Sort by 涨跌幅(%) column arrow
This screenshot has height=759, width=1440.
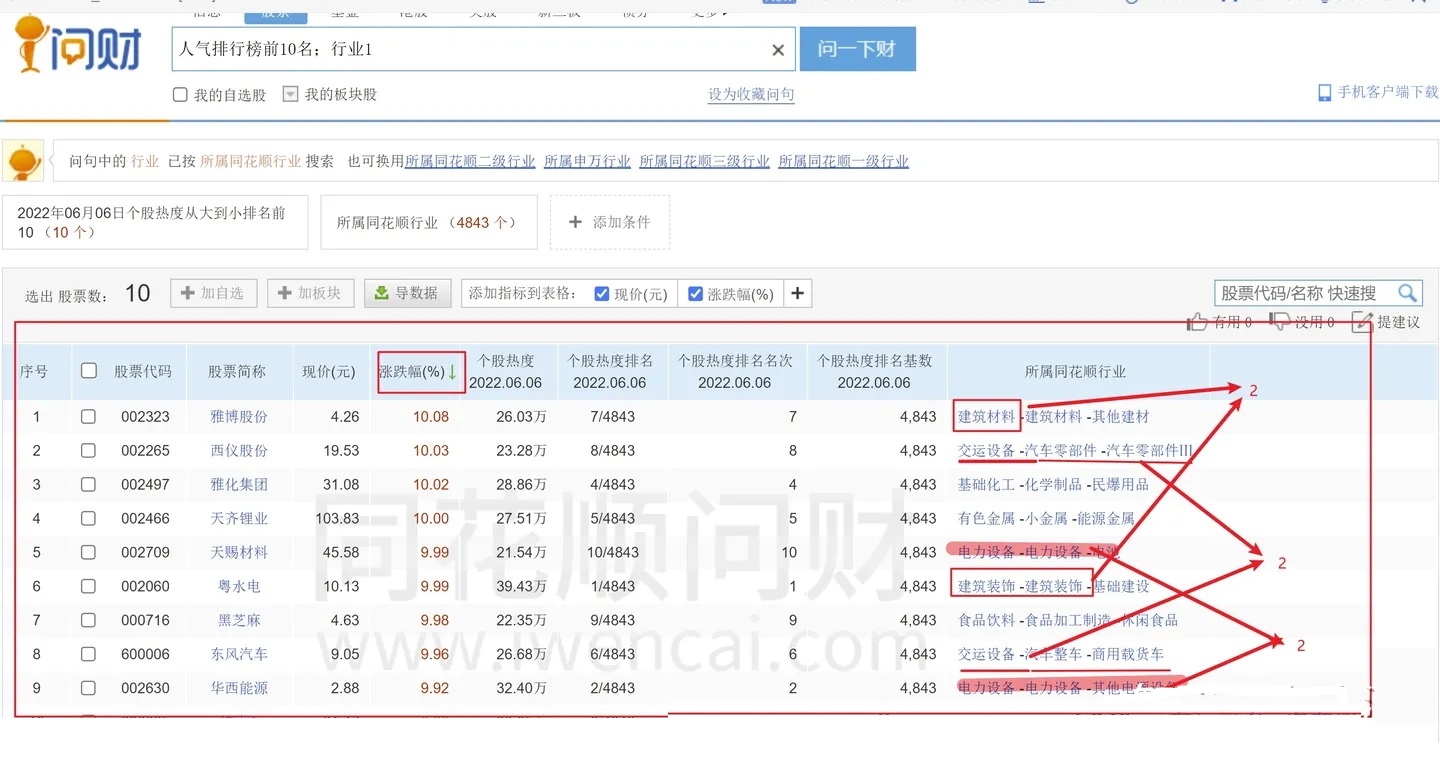coord(452,372)
